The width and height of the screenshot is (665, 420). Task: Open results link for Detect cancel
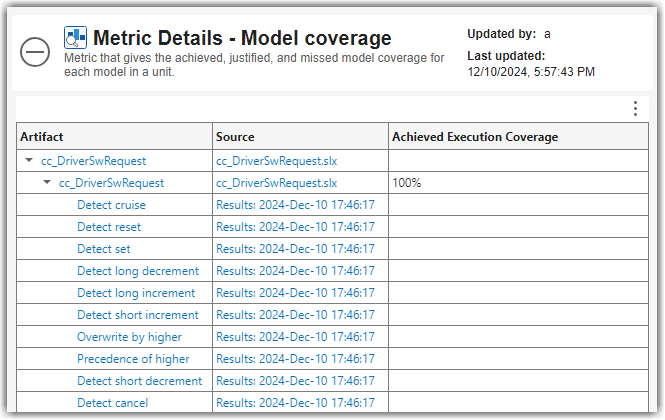(x=296, y=403)
